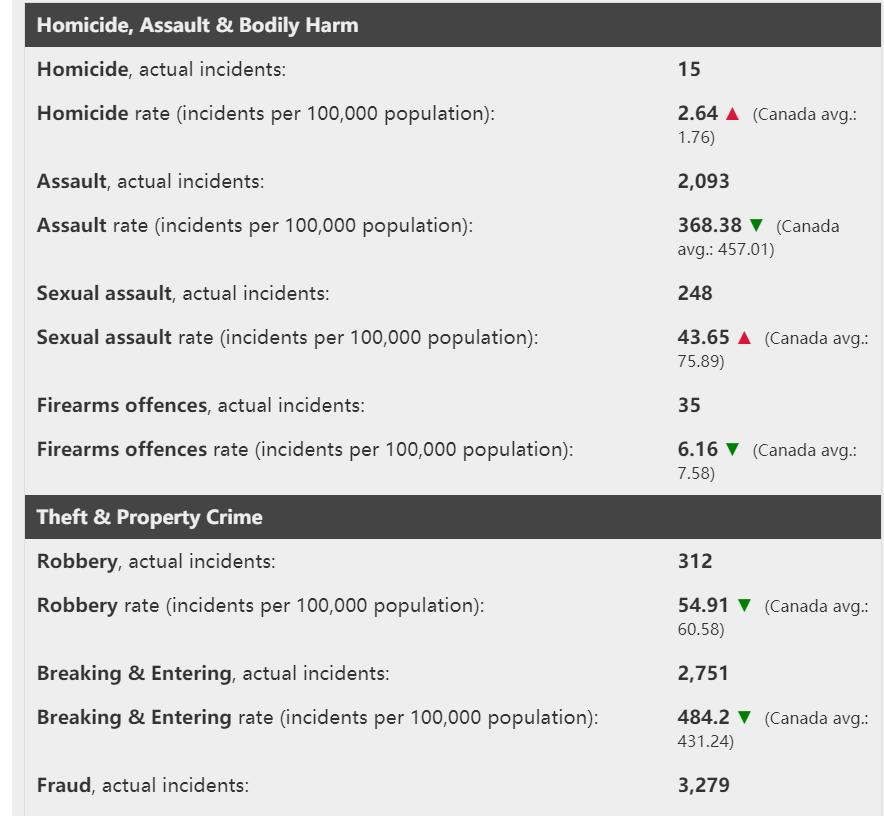Click the Canada avg. text beside robbery rate
Viewport: 884px width, 816px height.
(x=816, y=607)
